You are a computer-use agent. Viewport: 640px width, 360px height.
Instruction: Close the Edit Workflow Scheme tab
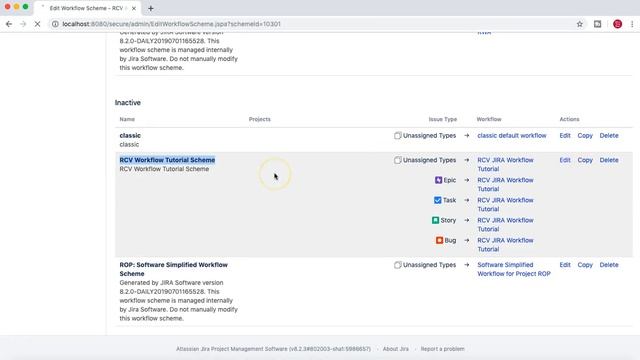coord(134,8)
